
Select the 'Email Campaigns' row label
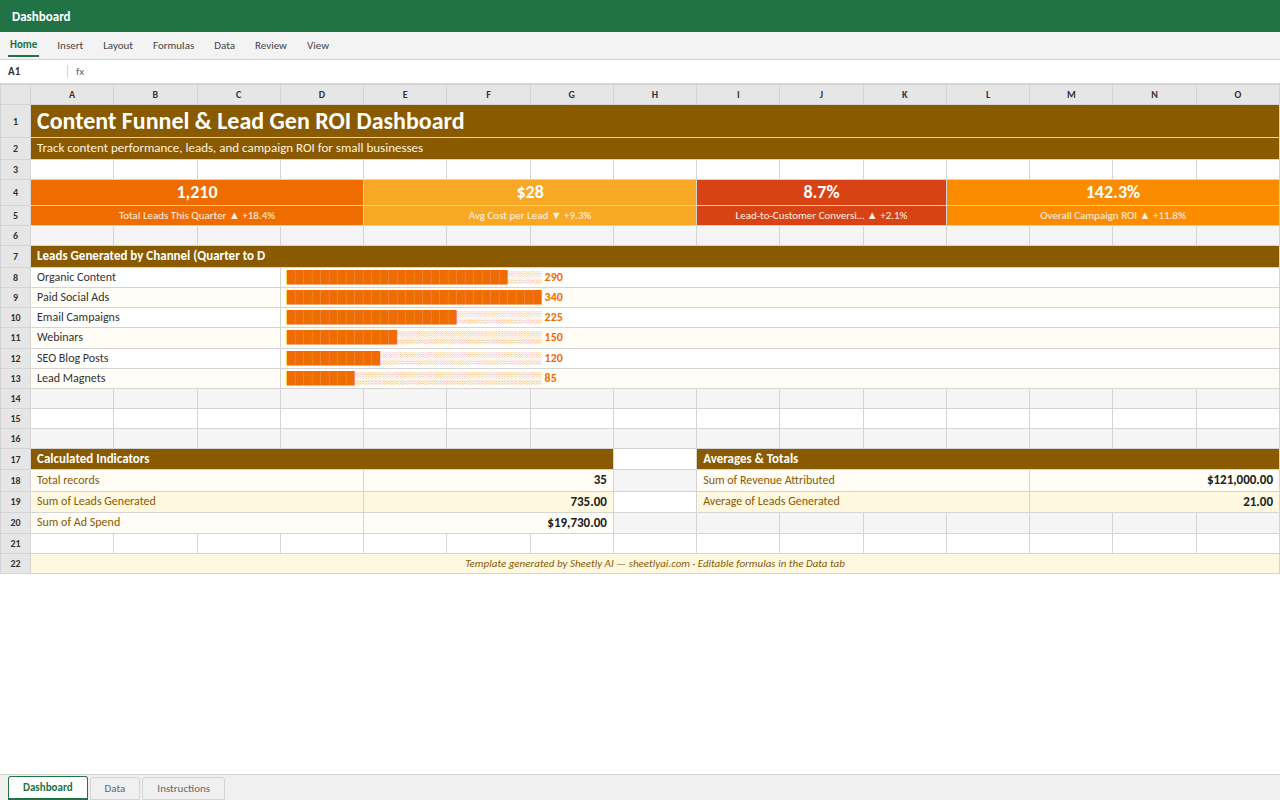(156, 317)
